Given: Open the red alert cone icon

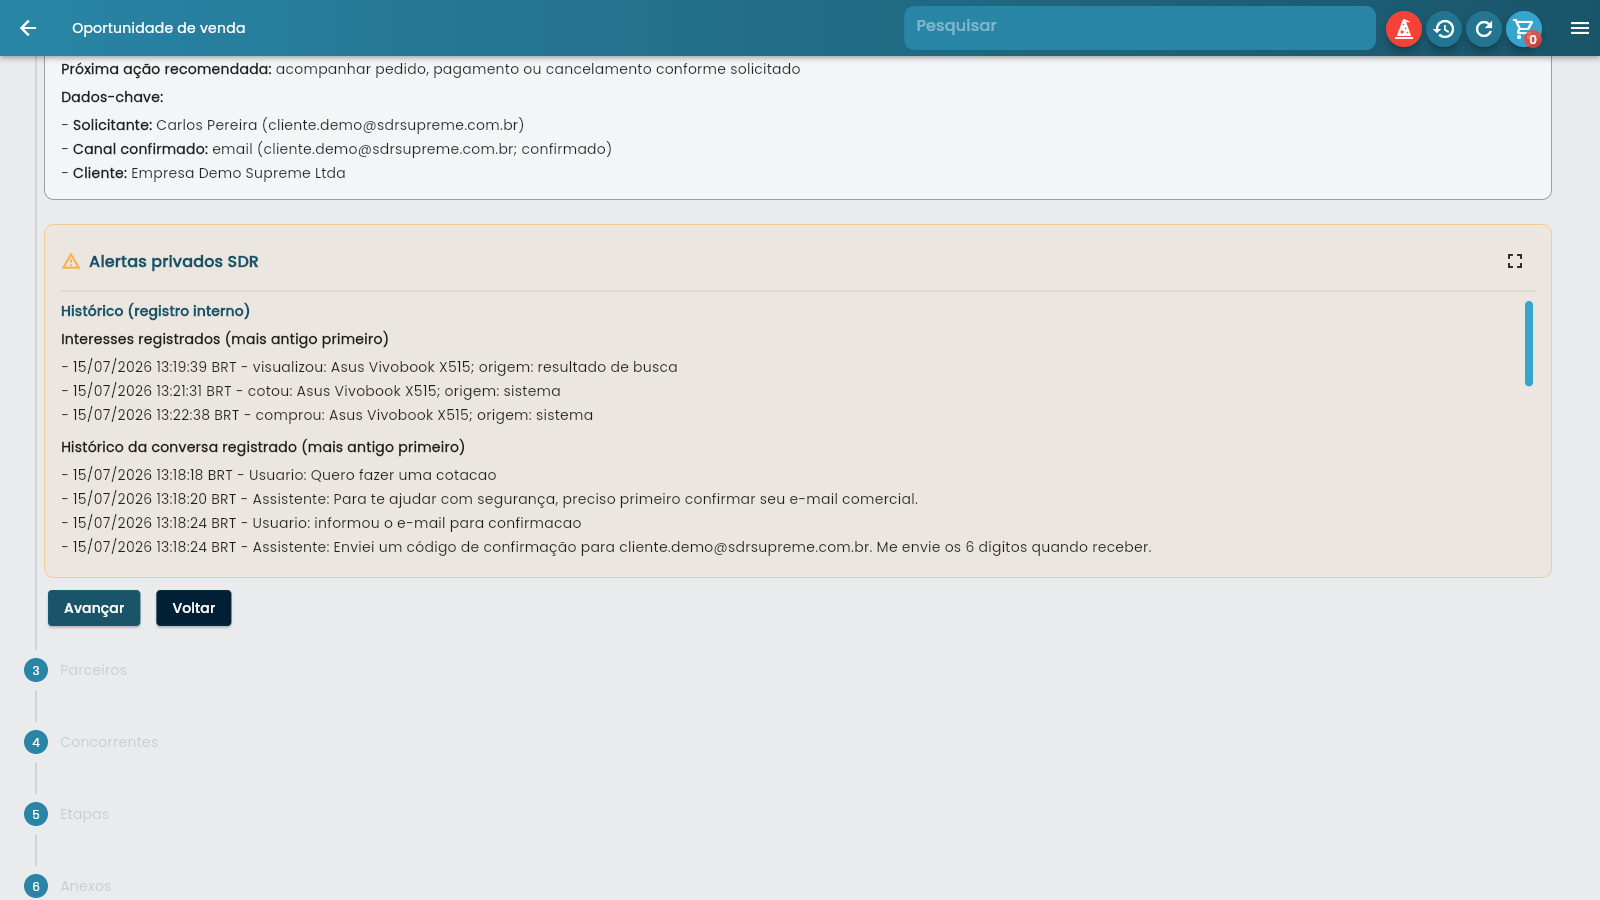Looking at the screenshot, I should click(x=1404, y=29).
